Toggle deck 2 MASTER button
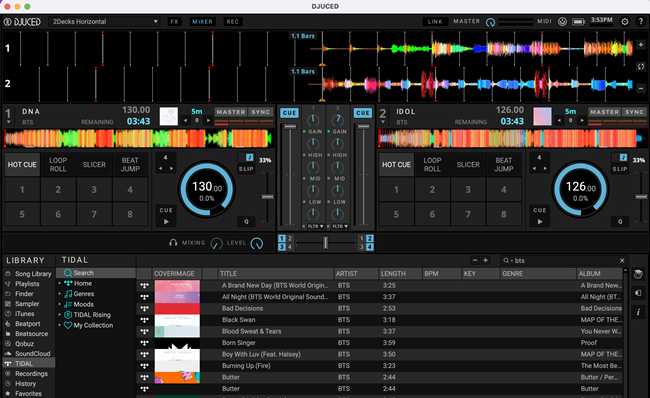 pyautogui.click(x=604, y=112)
